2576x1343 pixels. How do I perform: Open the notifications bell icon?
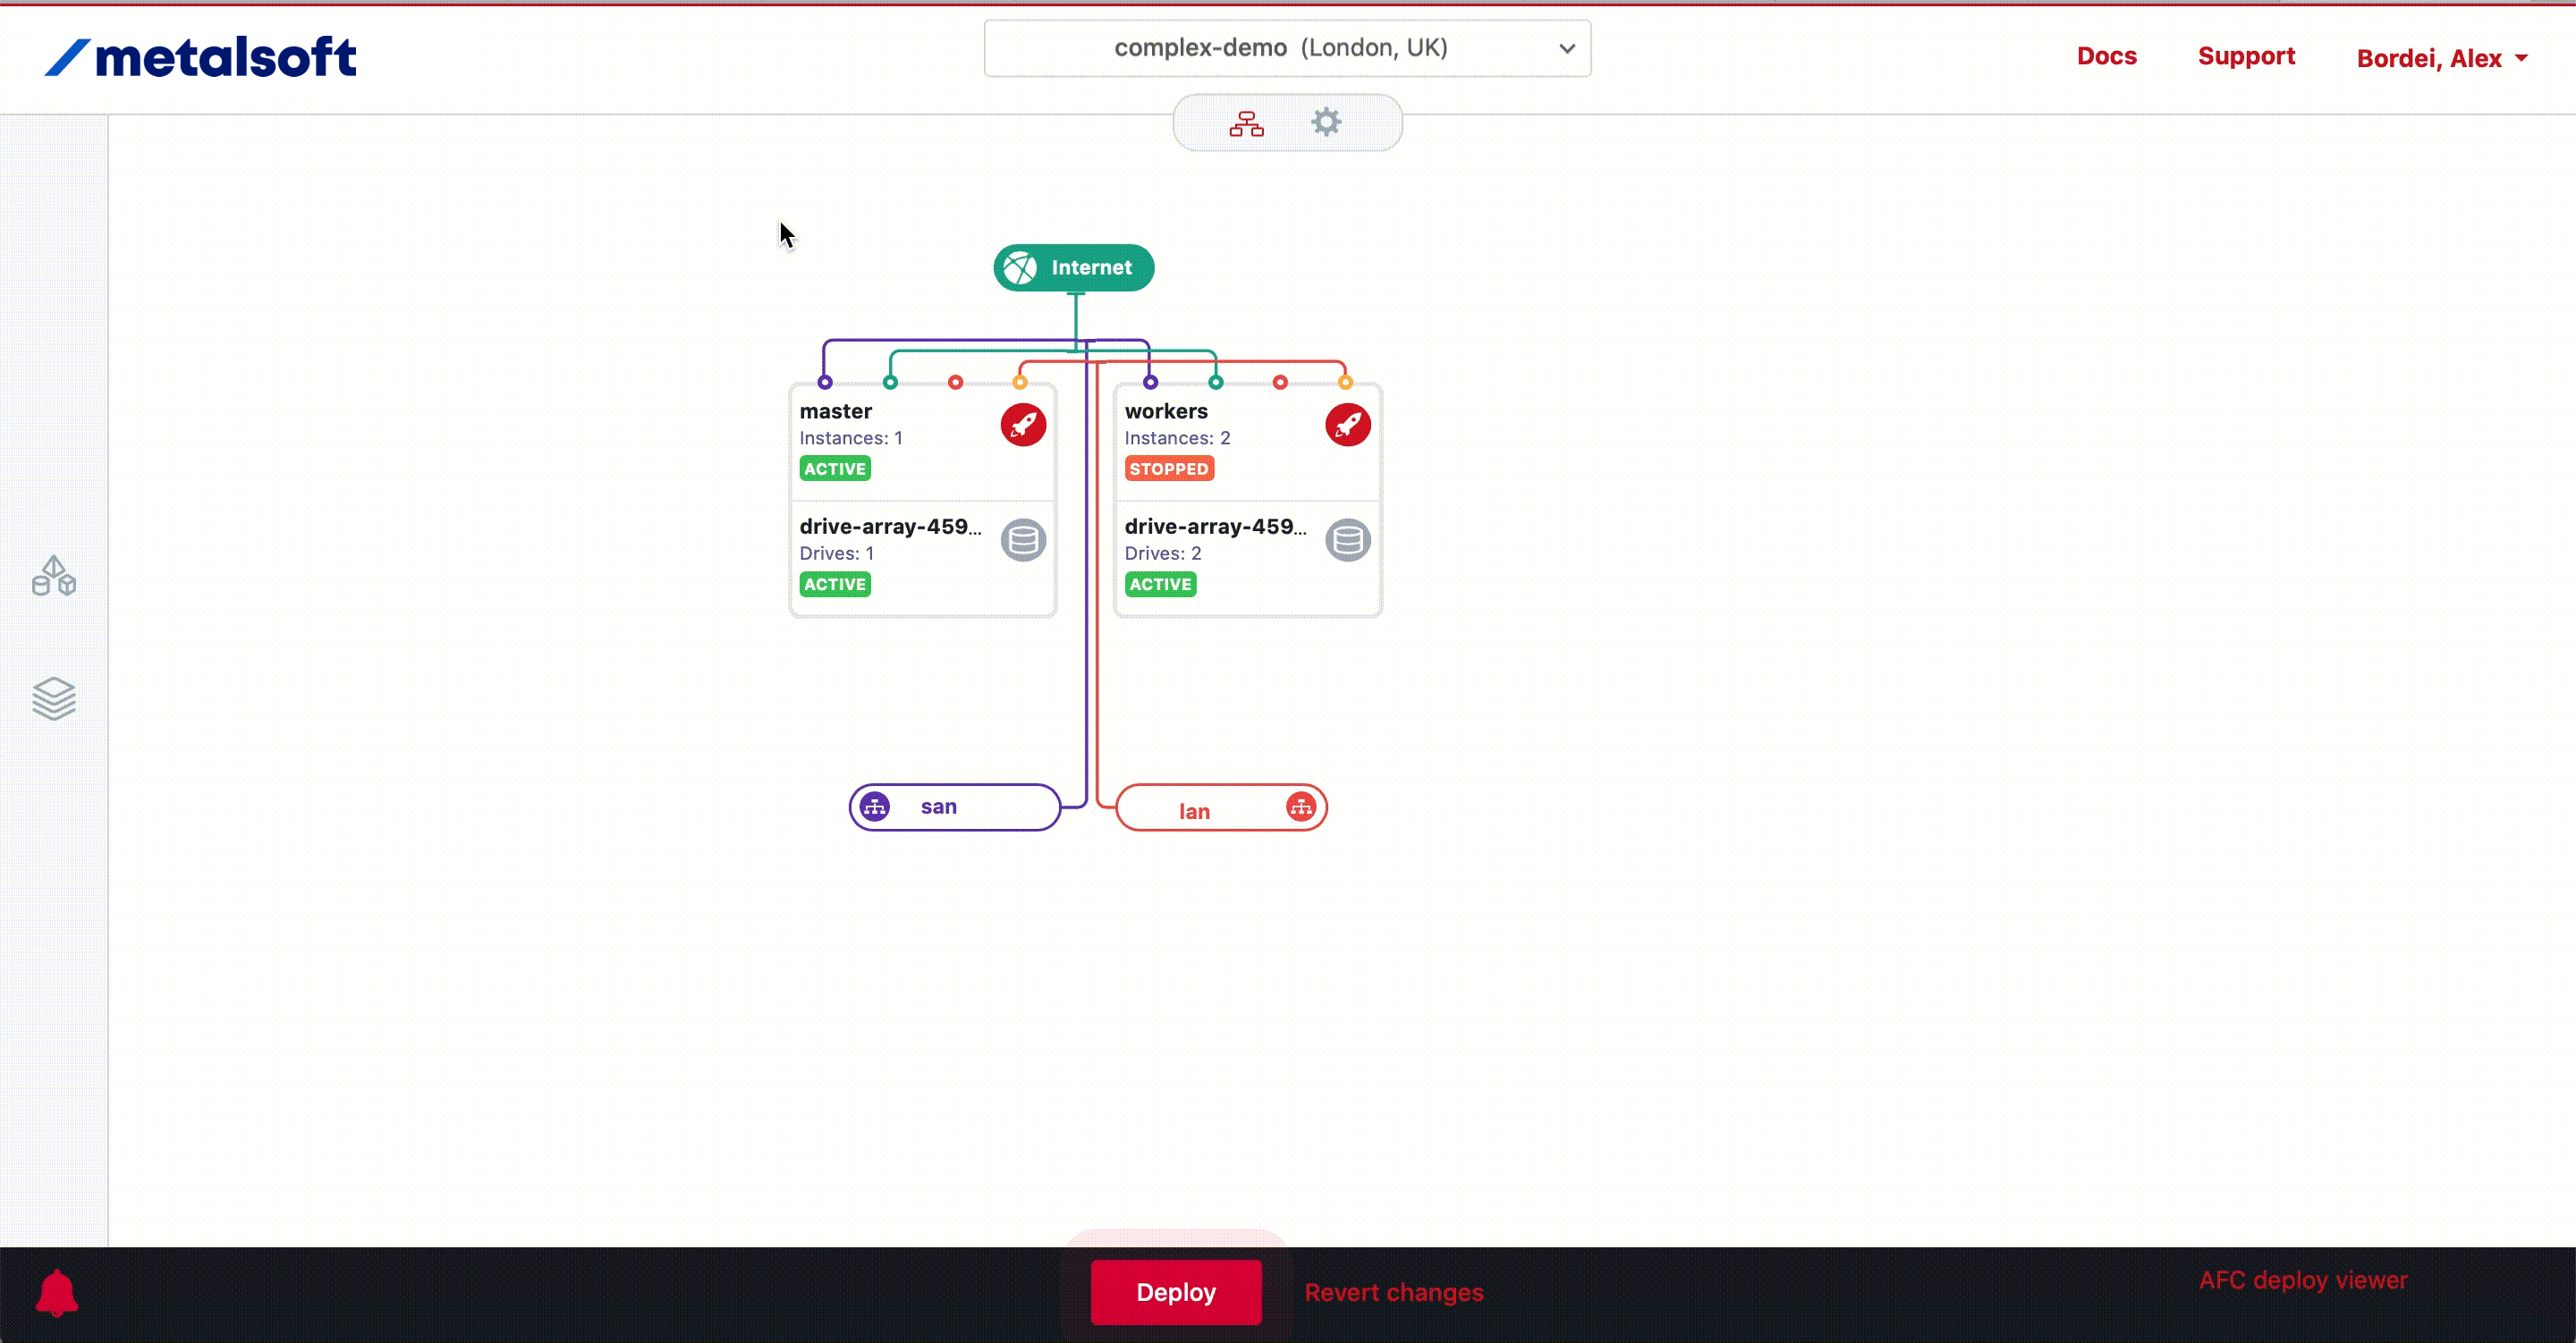(57, 1292)
